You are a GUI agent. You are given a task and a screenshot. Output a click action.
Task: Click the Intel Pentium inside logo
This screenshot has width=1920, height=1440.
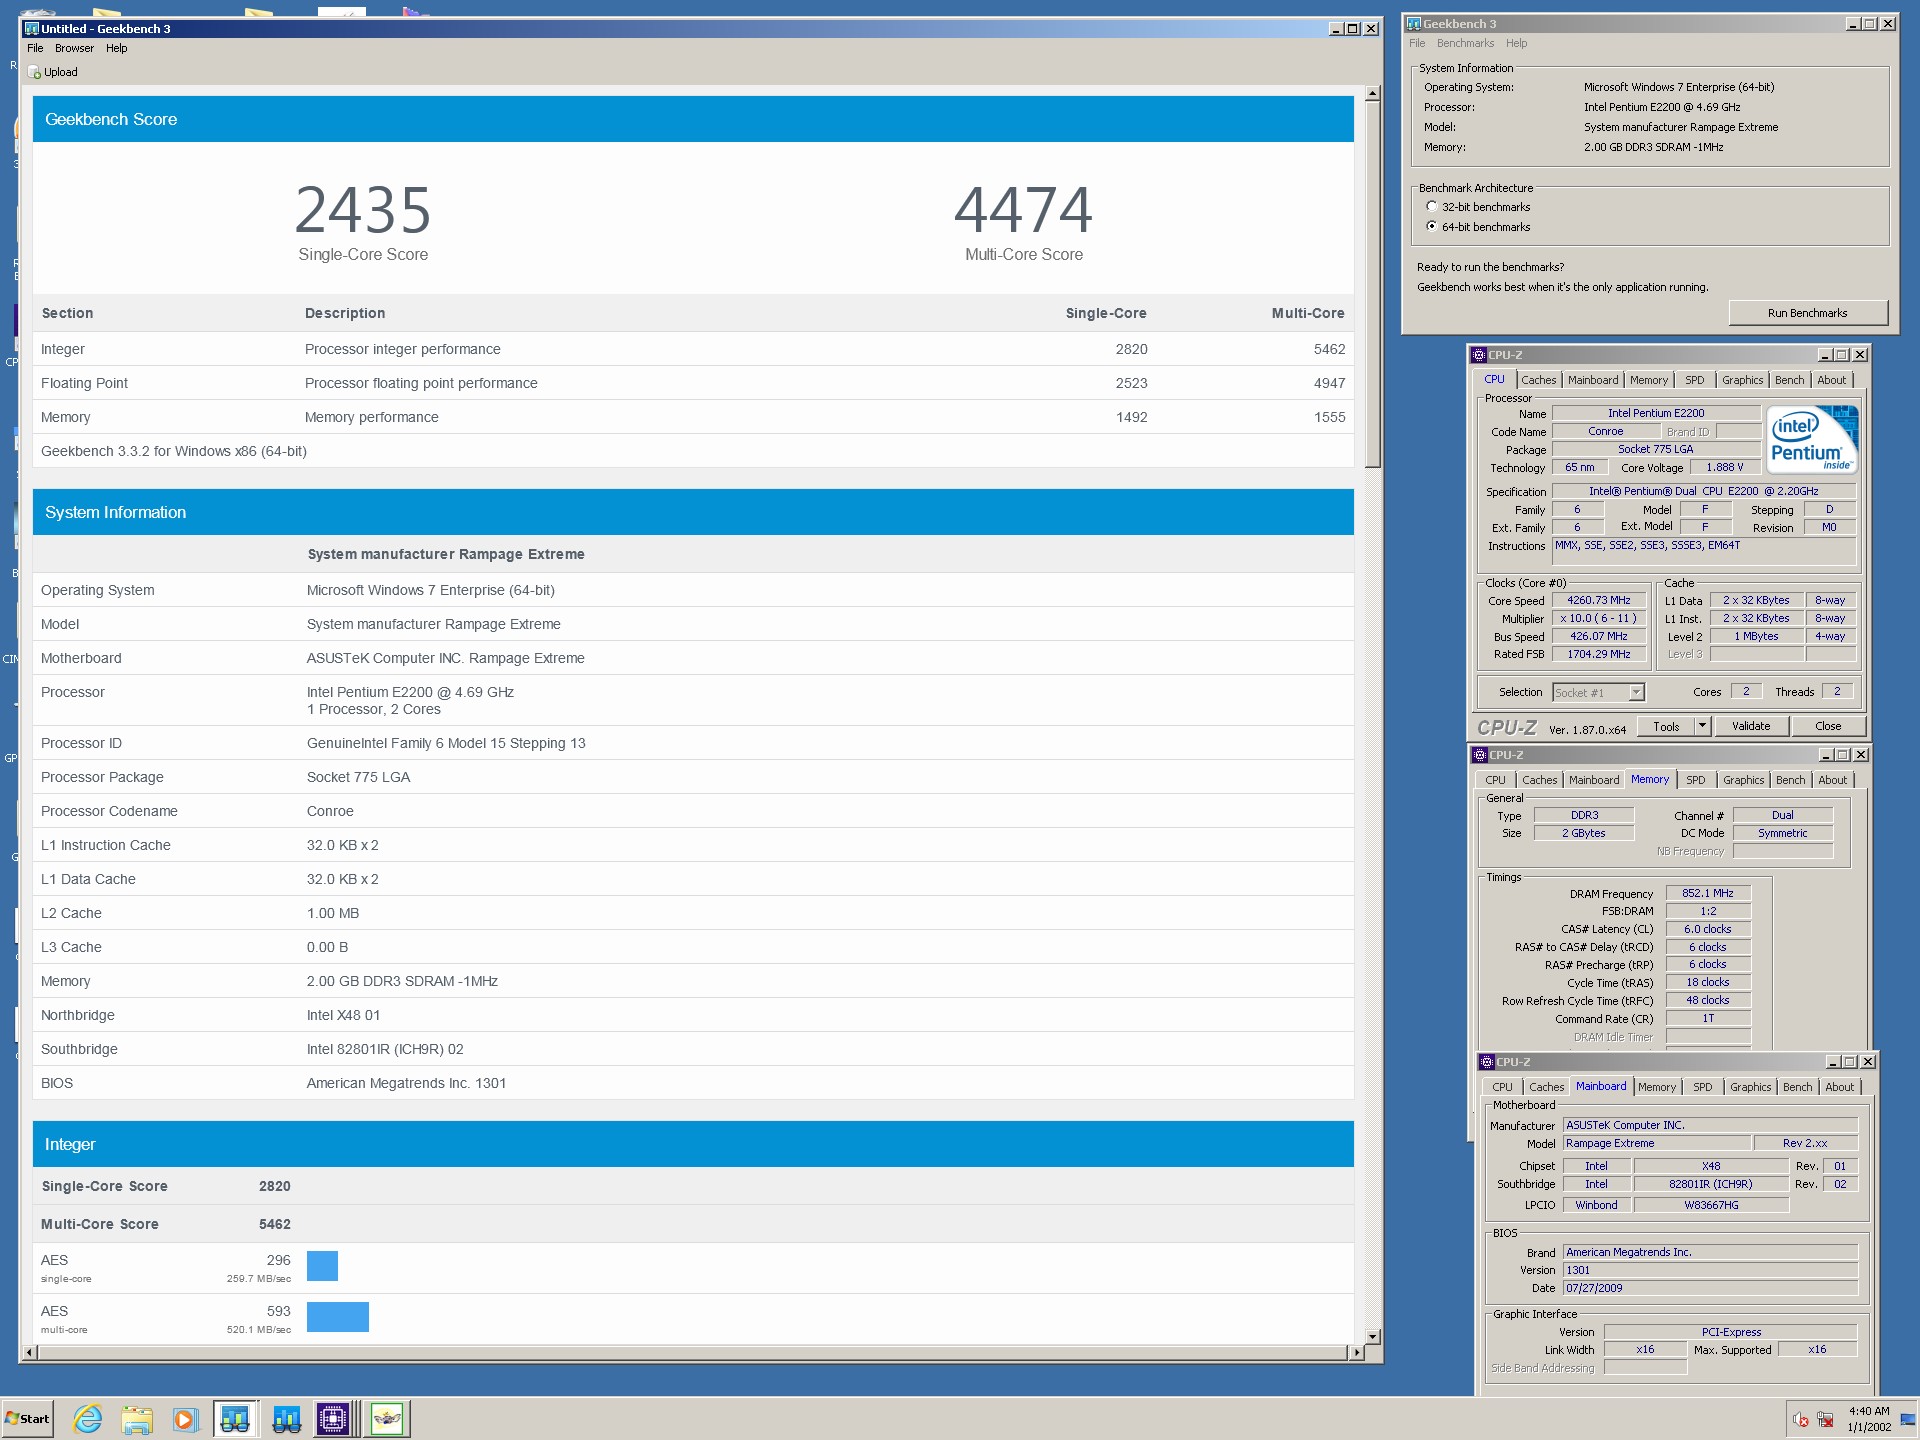pyautogui.click(x=1813, y=438)
